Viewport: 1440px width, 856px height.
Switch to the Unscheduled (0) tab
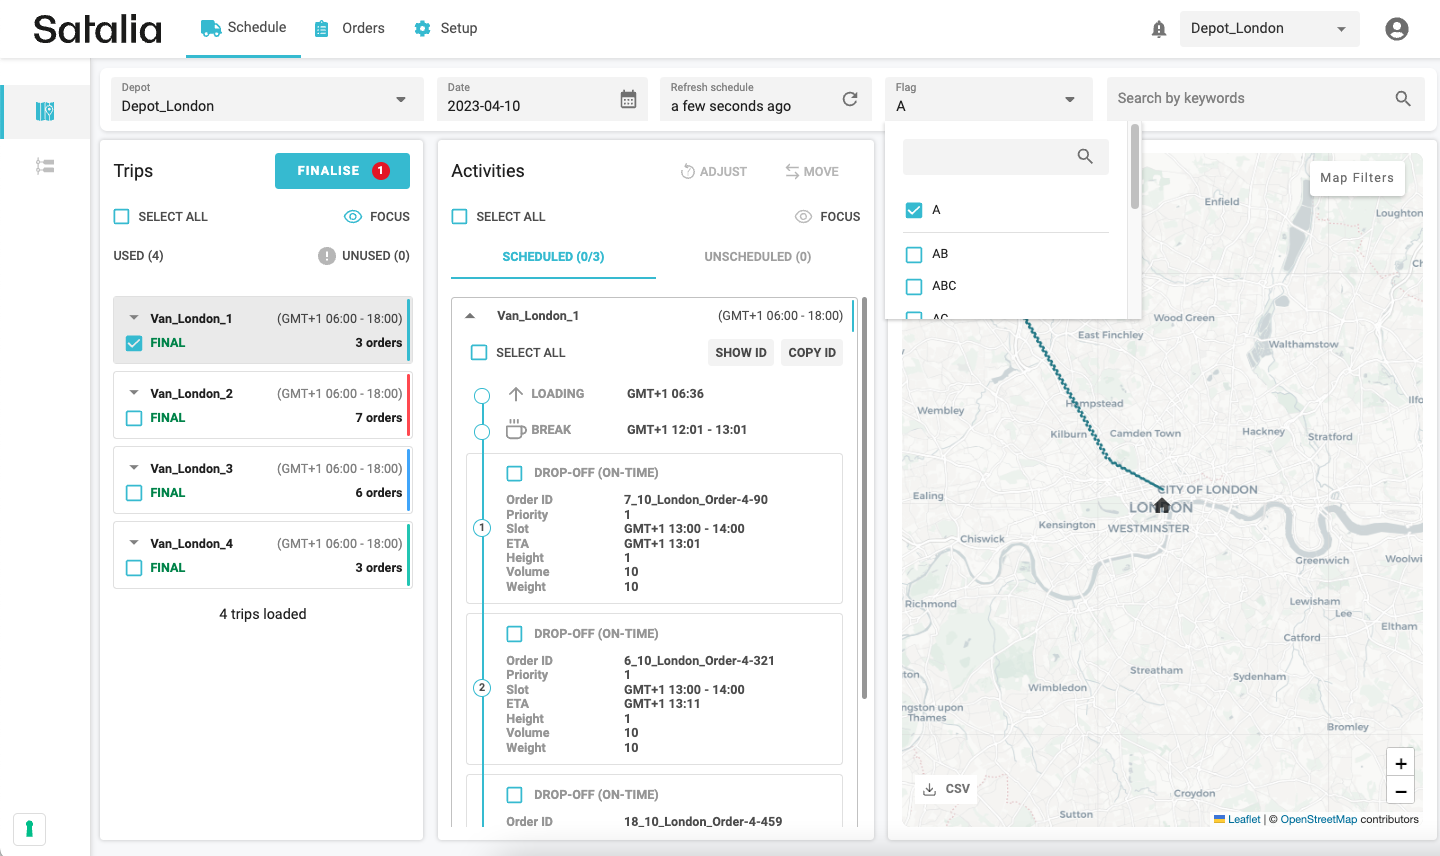(x=757, y=257)
